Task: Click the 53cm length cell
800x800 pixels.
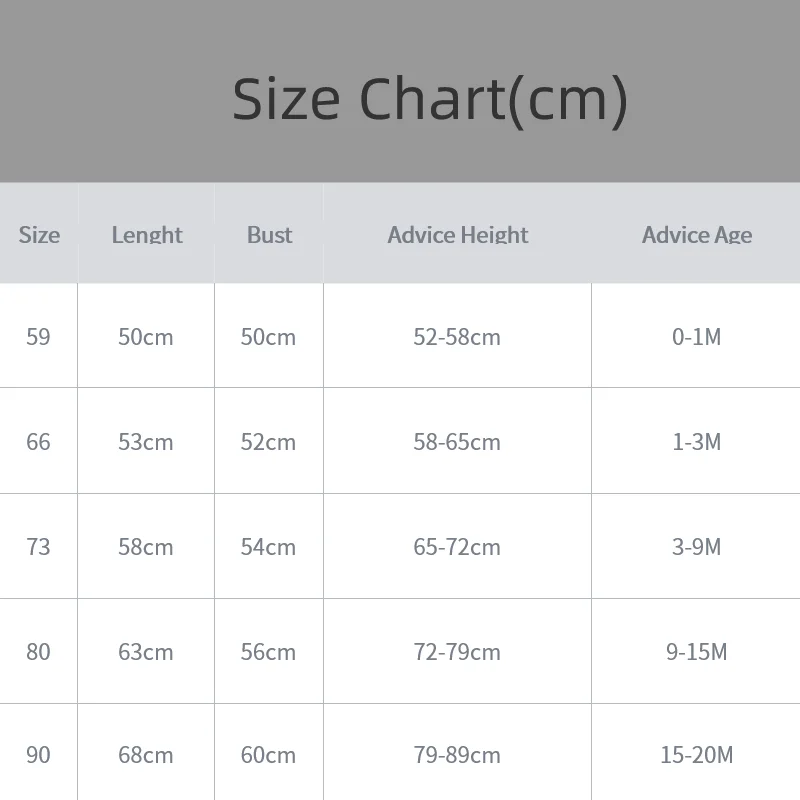Action: click(x=146, y=442)
